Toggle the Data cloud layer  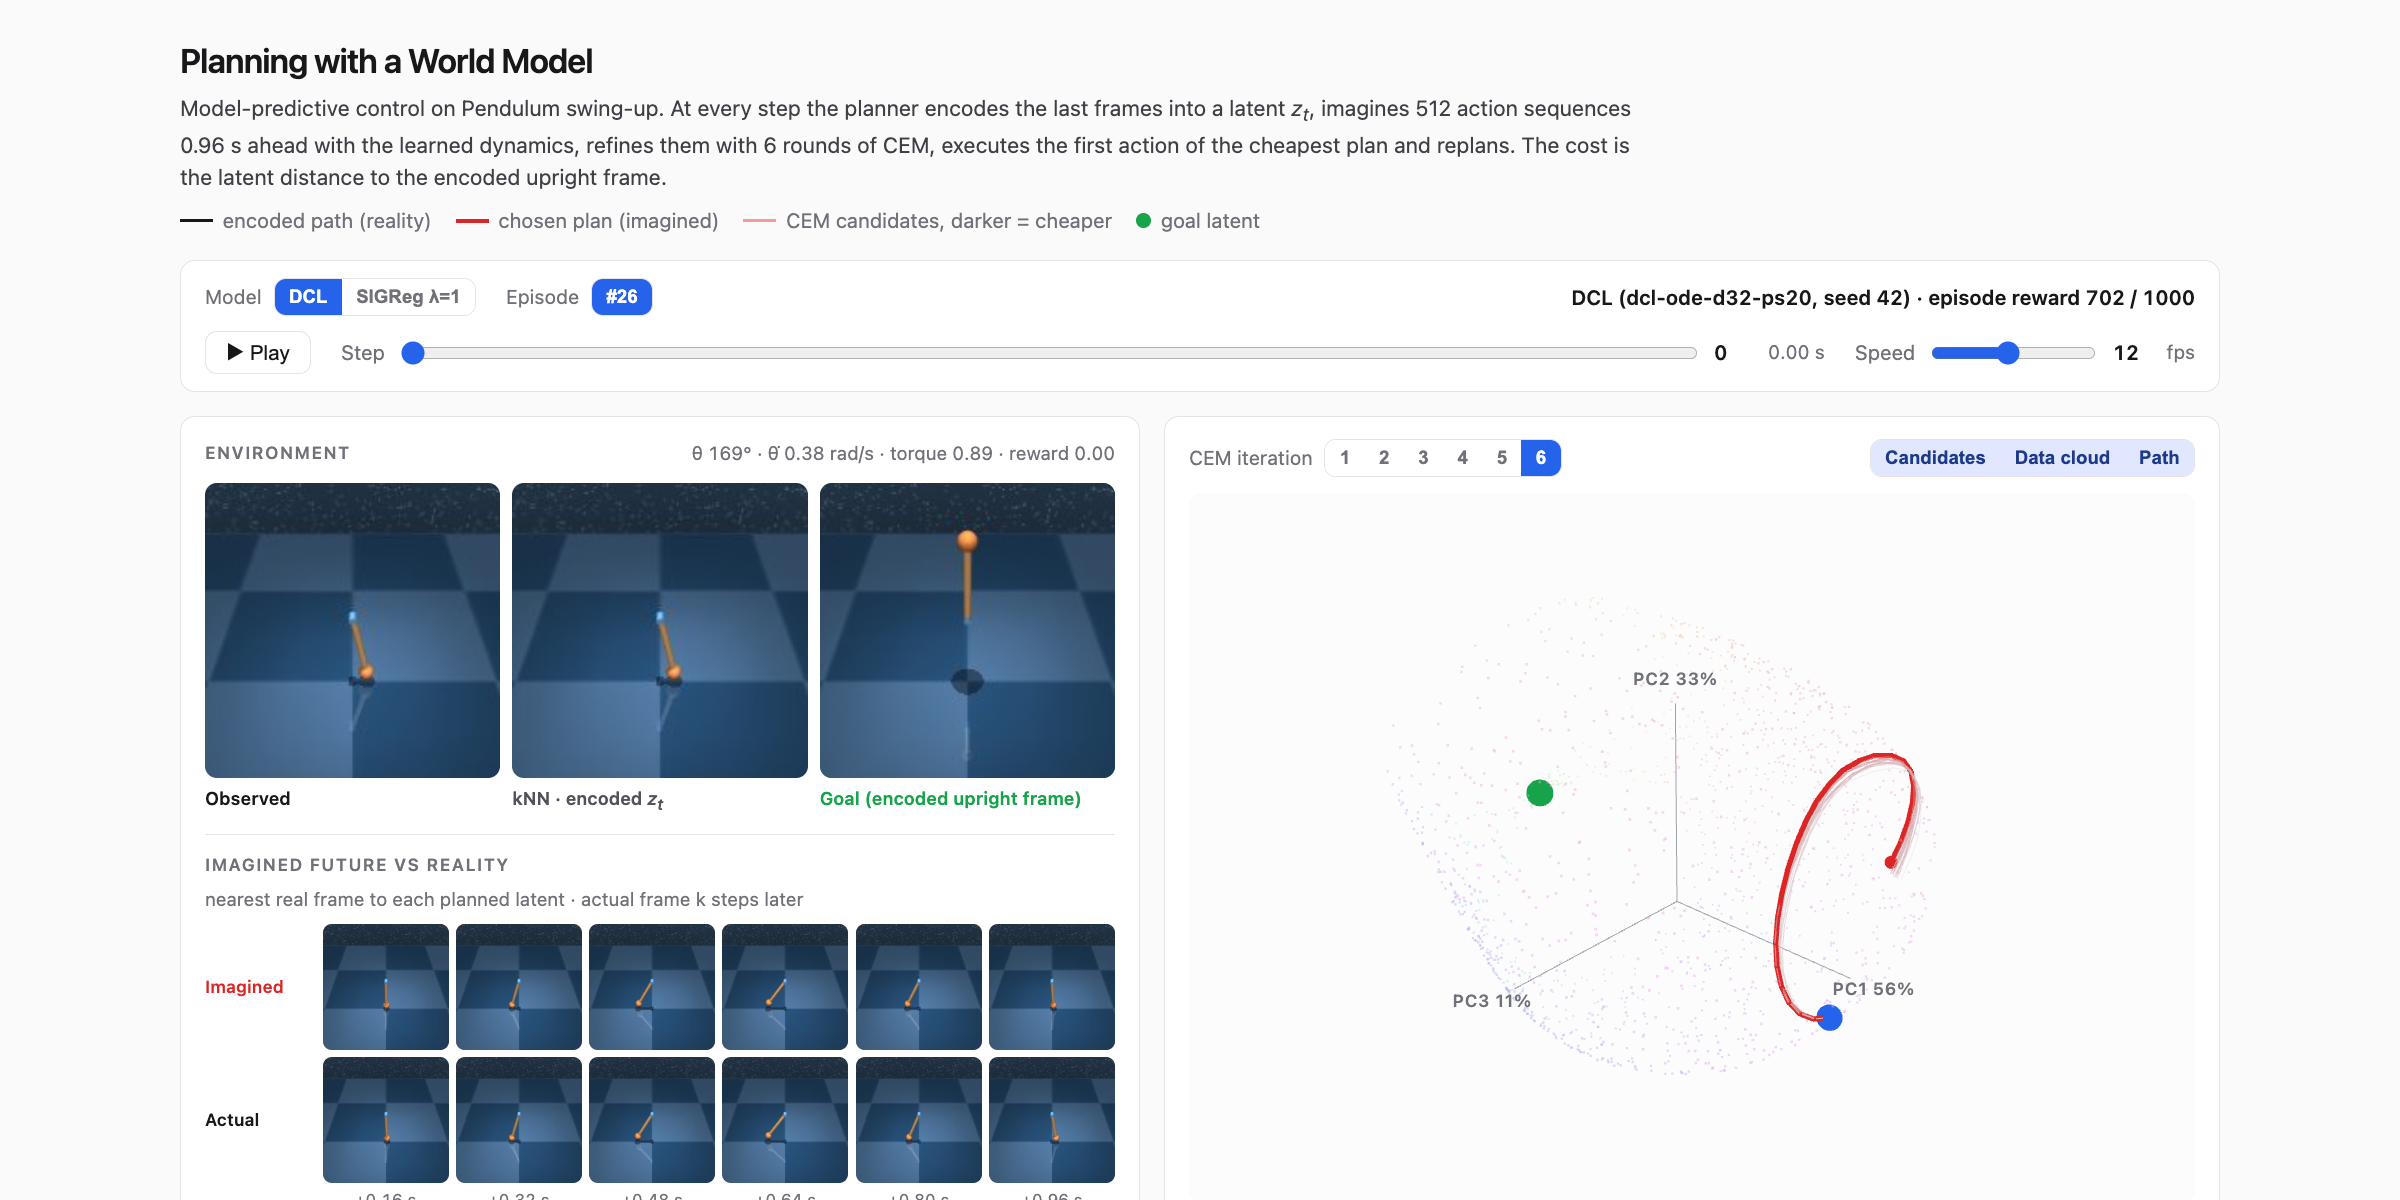pyautogui.click(x=2062, y=458)
